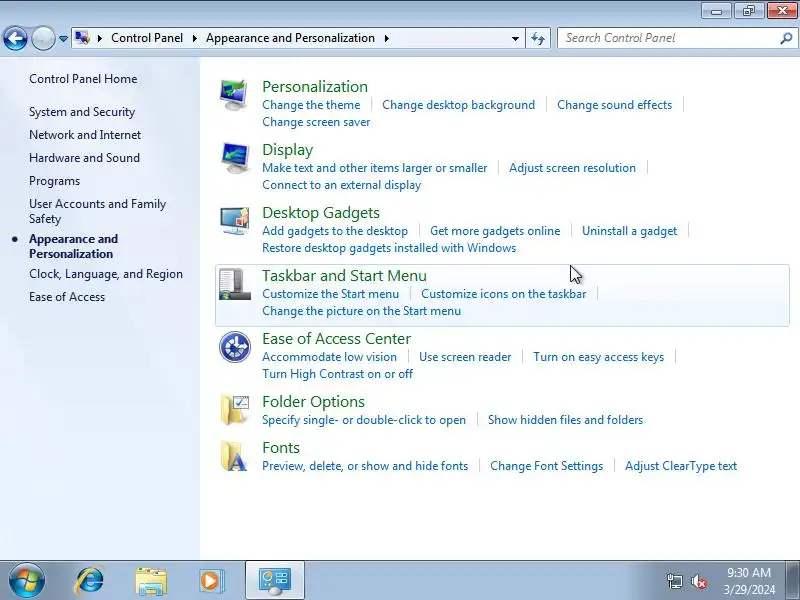Open Windows Explorer from the taskbar

(151, 581)
